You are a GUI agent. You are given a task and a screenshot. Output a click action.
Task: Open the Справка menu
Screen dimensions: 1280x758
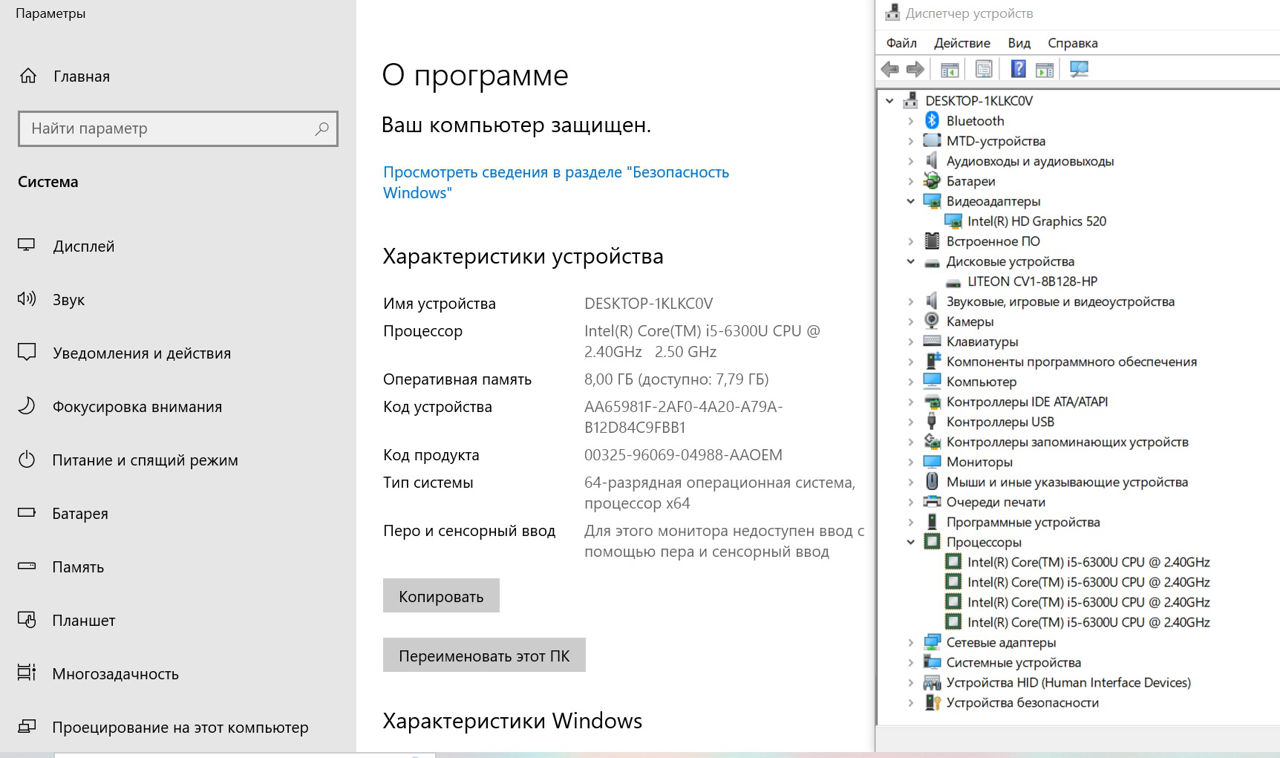1073,43
